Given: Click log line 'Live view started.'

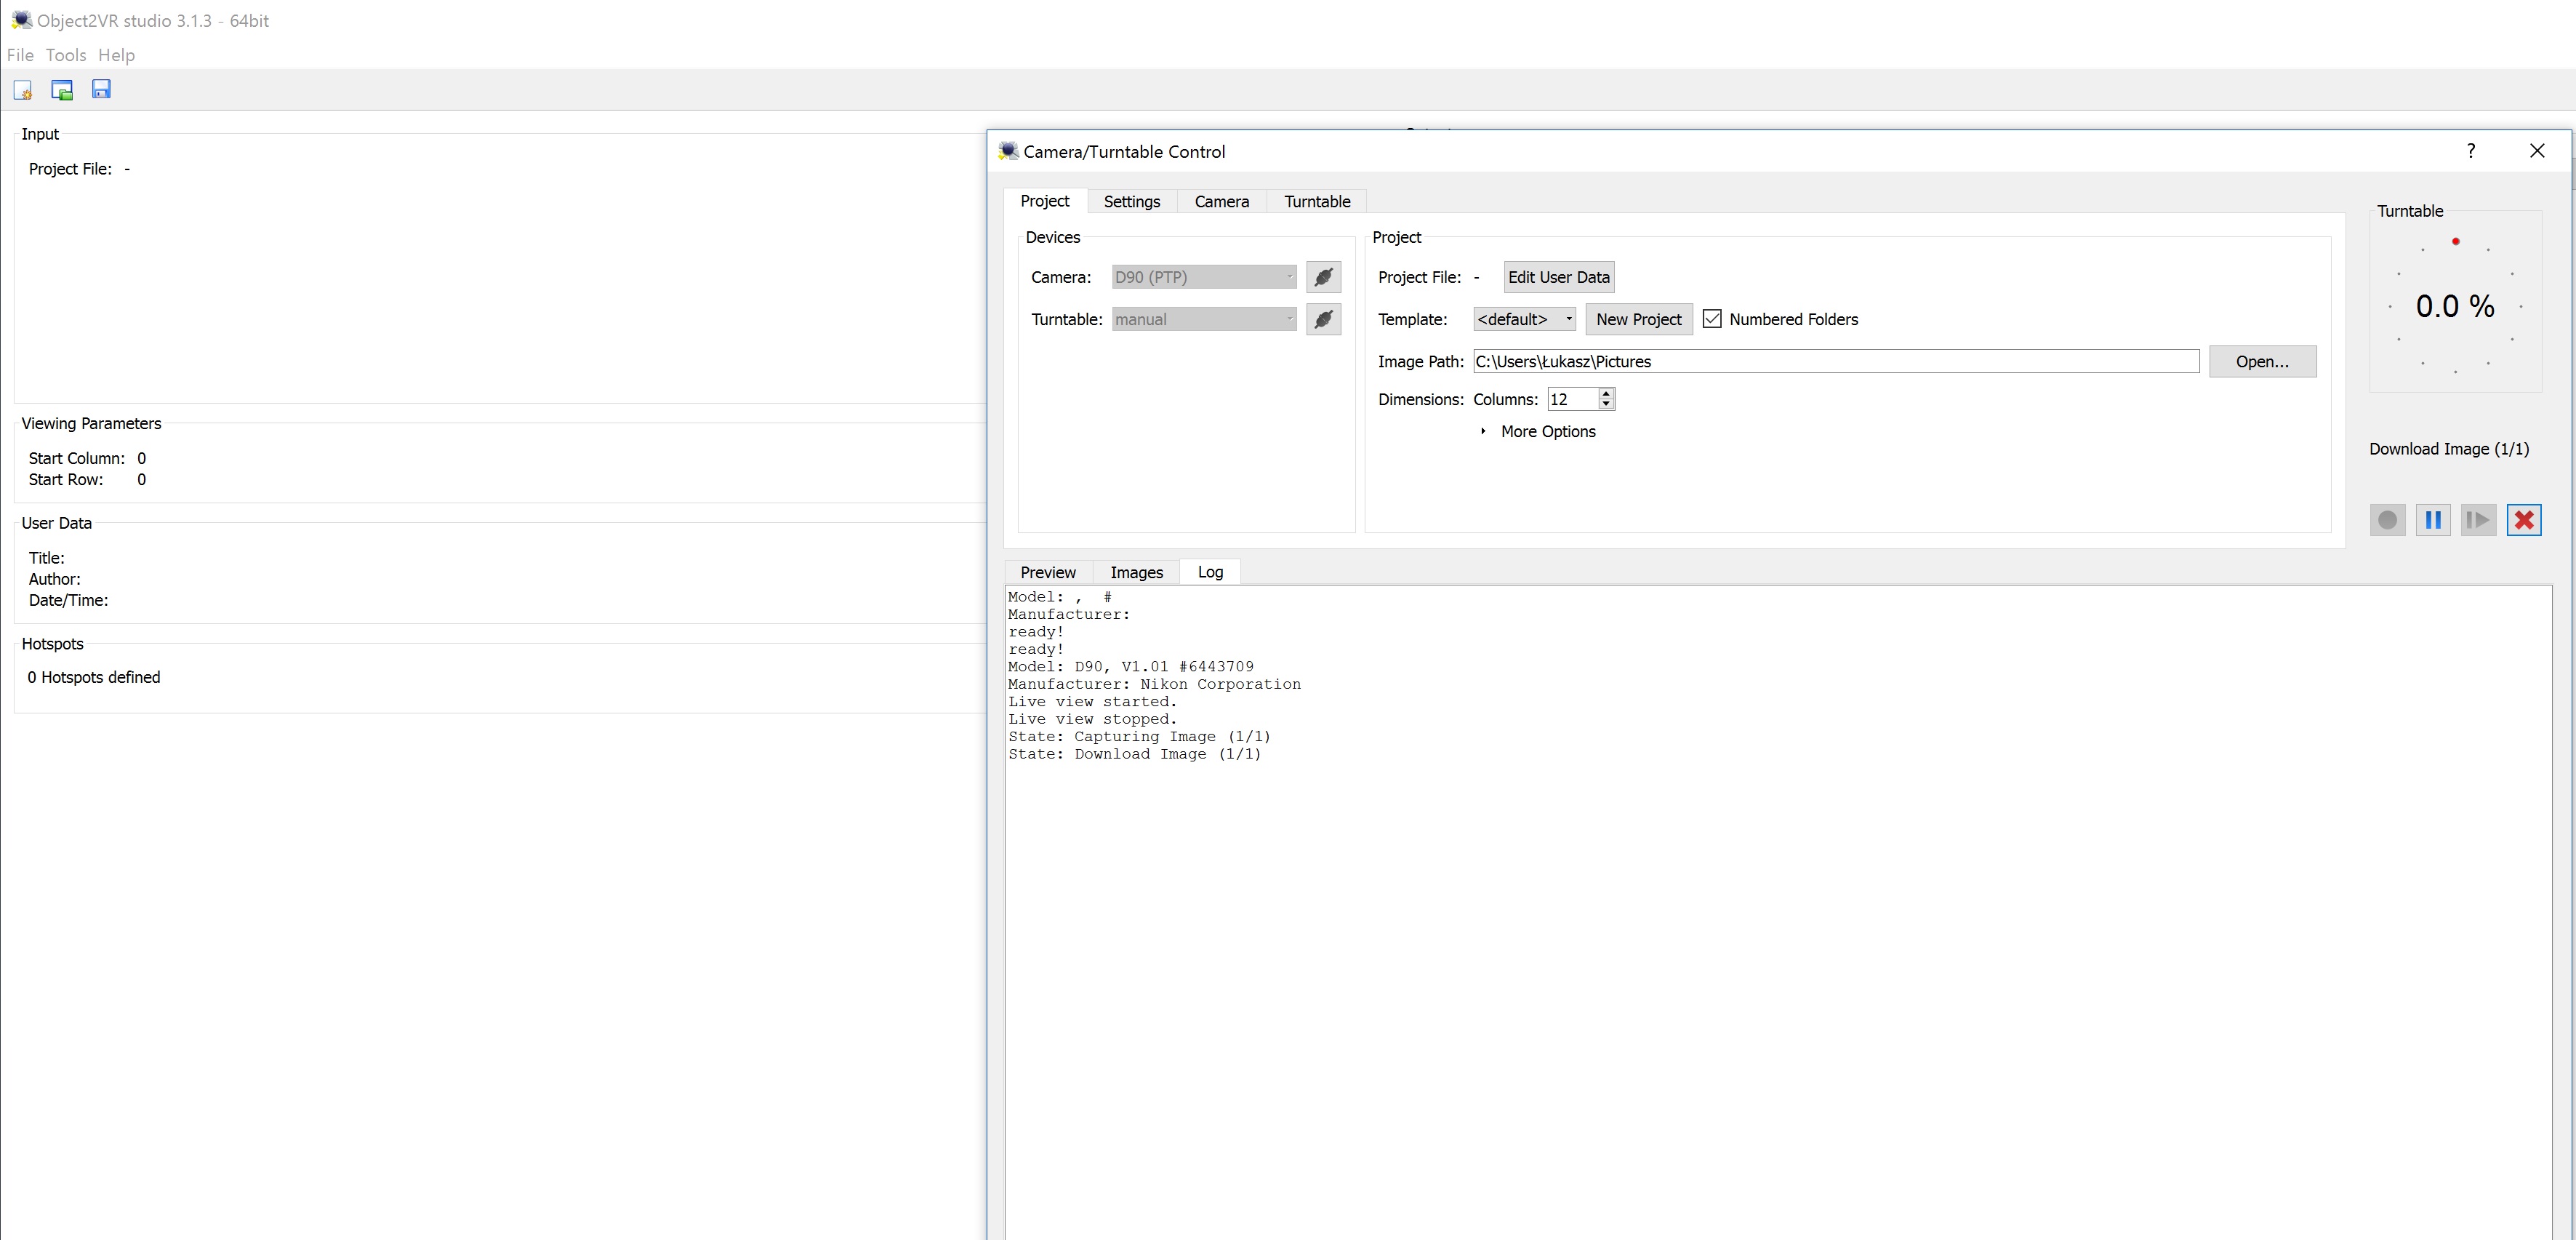Looking at the screenshot, I should (1092, 701).
